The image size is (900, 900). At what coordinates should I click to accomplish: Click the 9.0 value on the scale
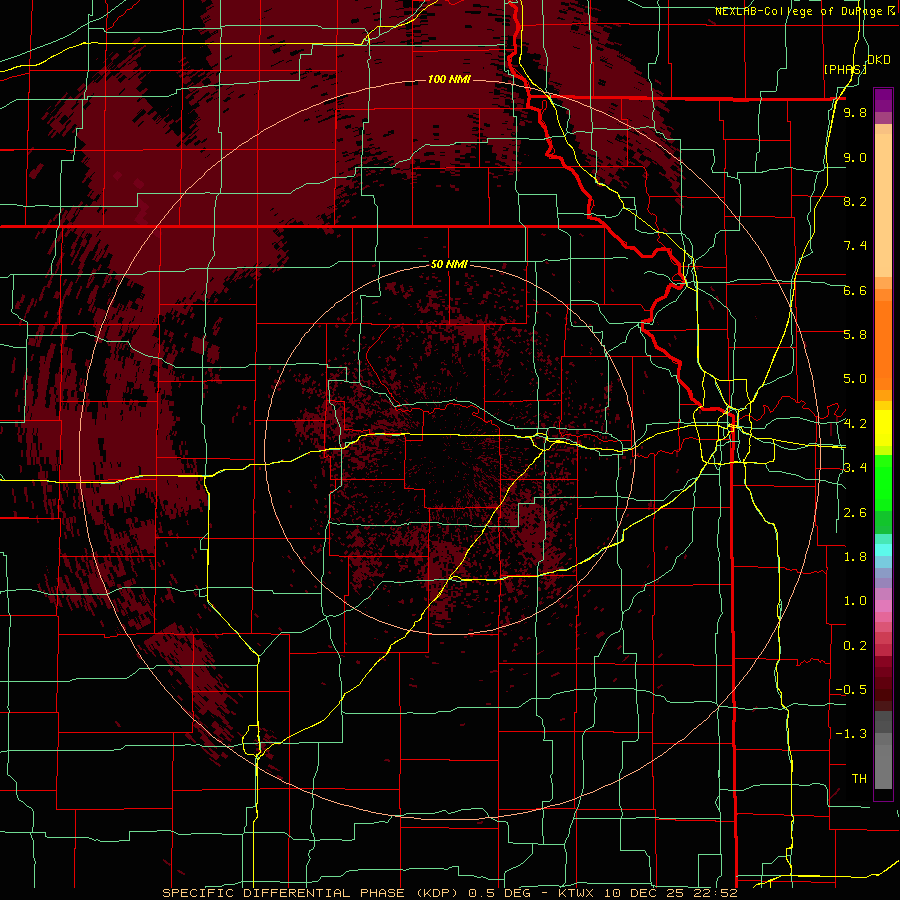pyautogui.click(x=855, y=157)
